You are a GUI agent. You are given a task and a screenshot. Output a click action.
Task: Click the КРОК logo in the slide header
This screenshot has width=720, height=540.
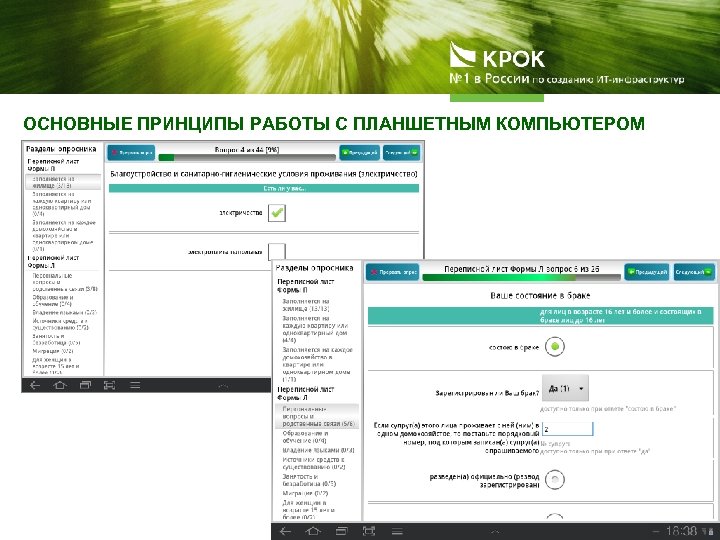coord(497,56)
